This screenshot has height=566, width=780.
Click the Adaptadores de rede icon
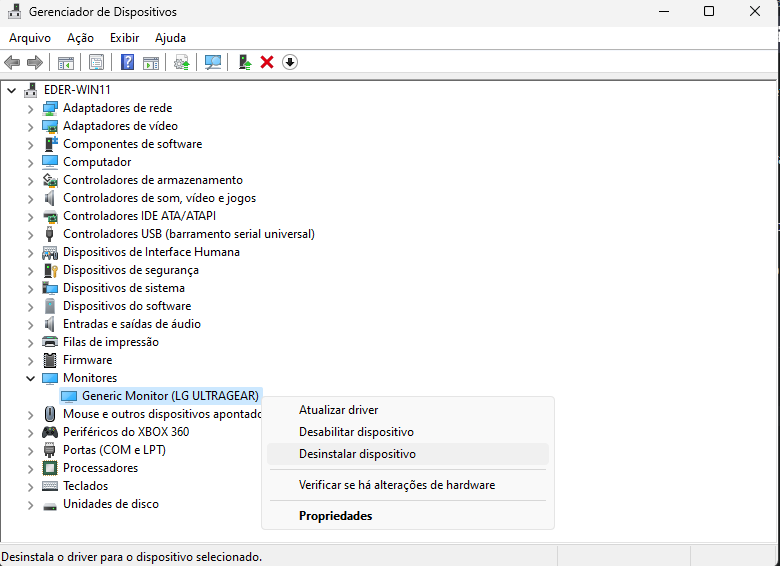[x=50, y=108]
